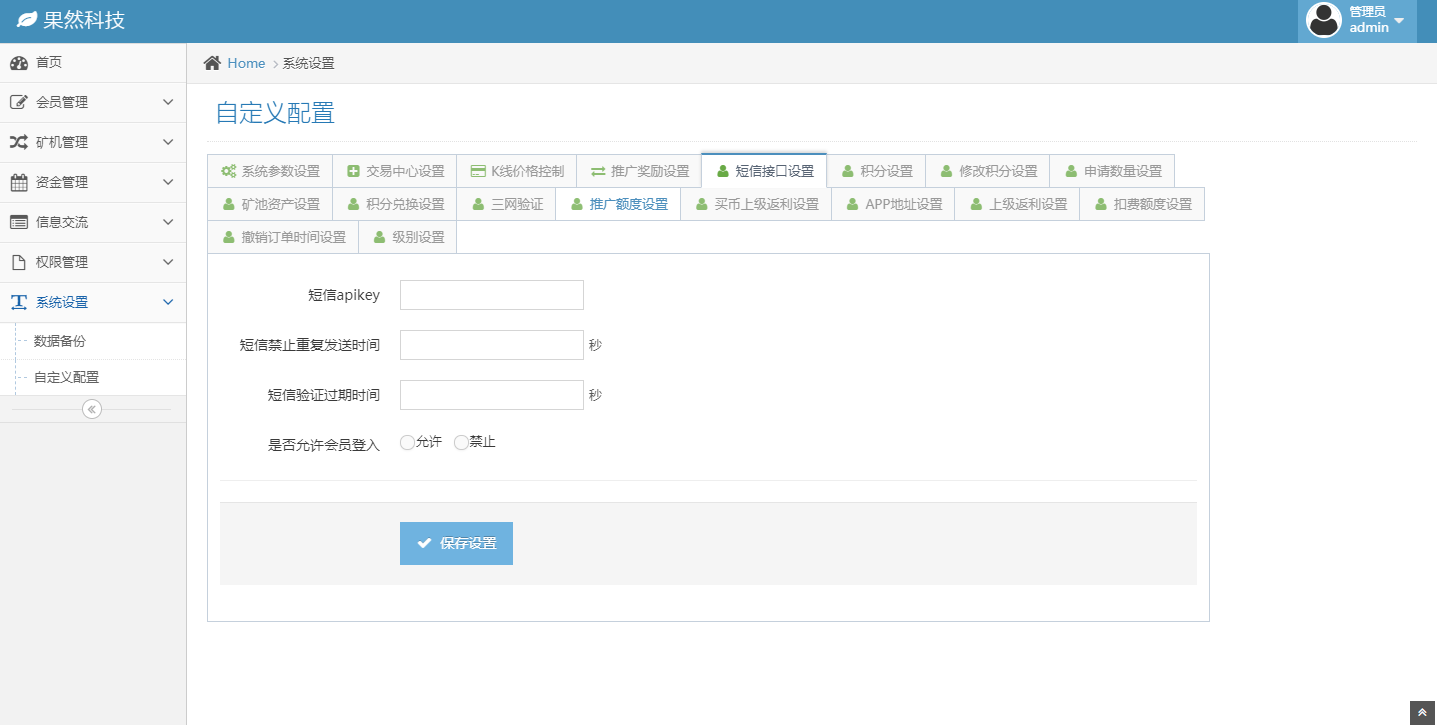Collapse sidebar with double-chevron icon
Viewport: 1437px width, 725px height.
point(92,409)
